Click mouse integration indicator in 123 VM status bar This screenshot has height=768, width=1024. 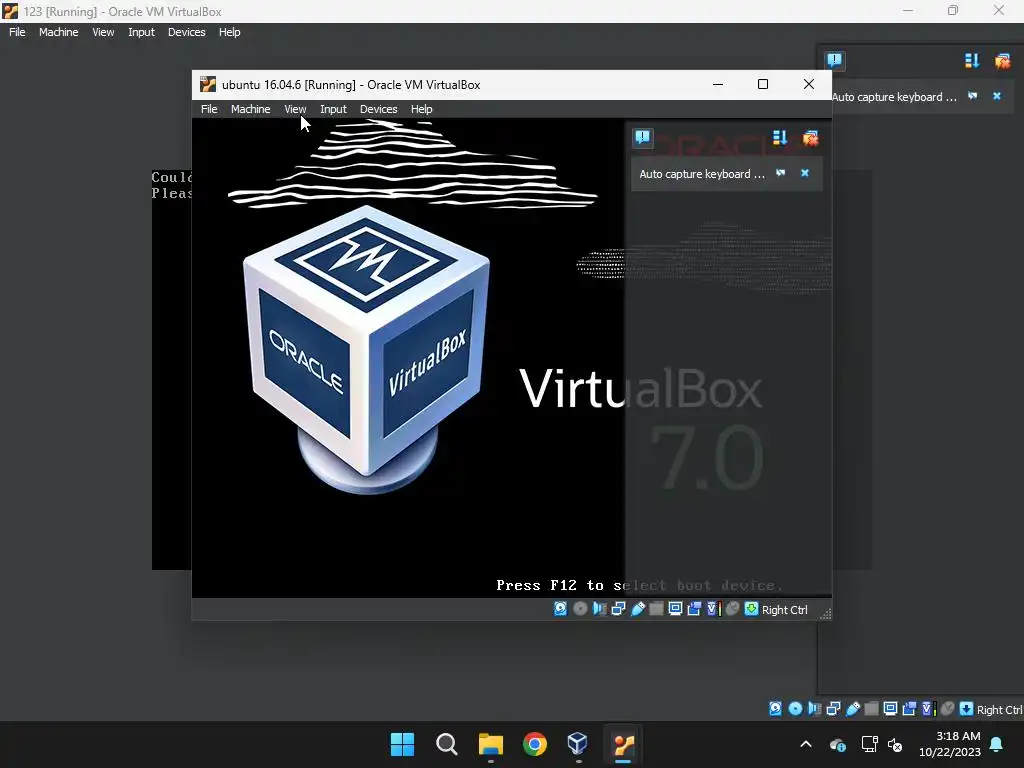[947, 709]
